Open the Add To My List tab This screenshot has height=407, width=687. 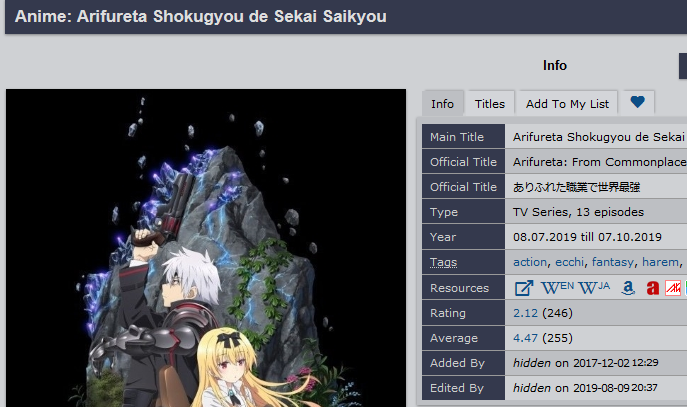click(x=567, y=104)
